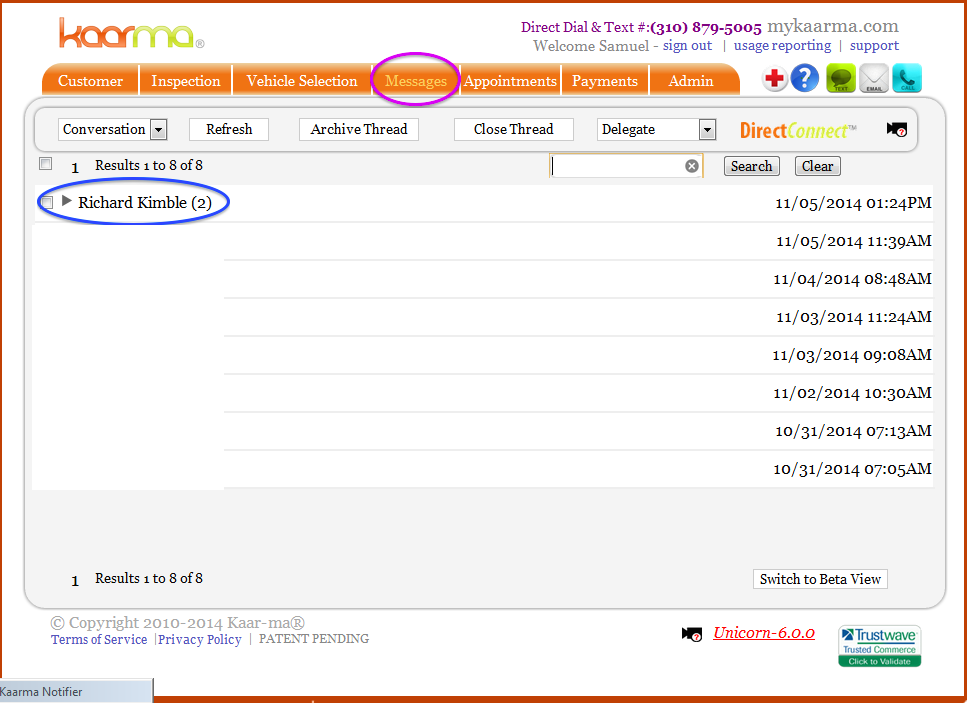Click the video help icon beside DirectConnect

coord(897,130)
